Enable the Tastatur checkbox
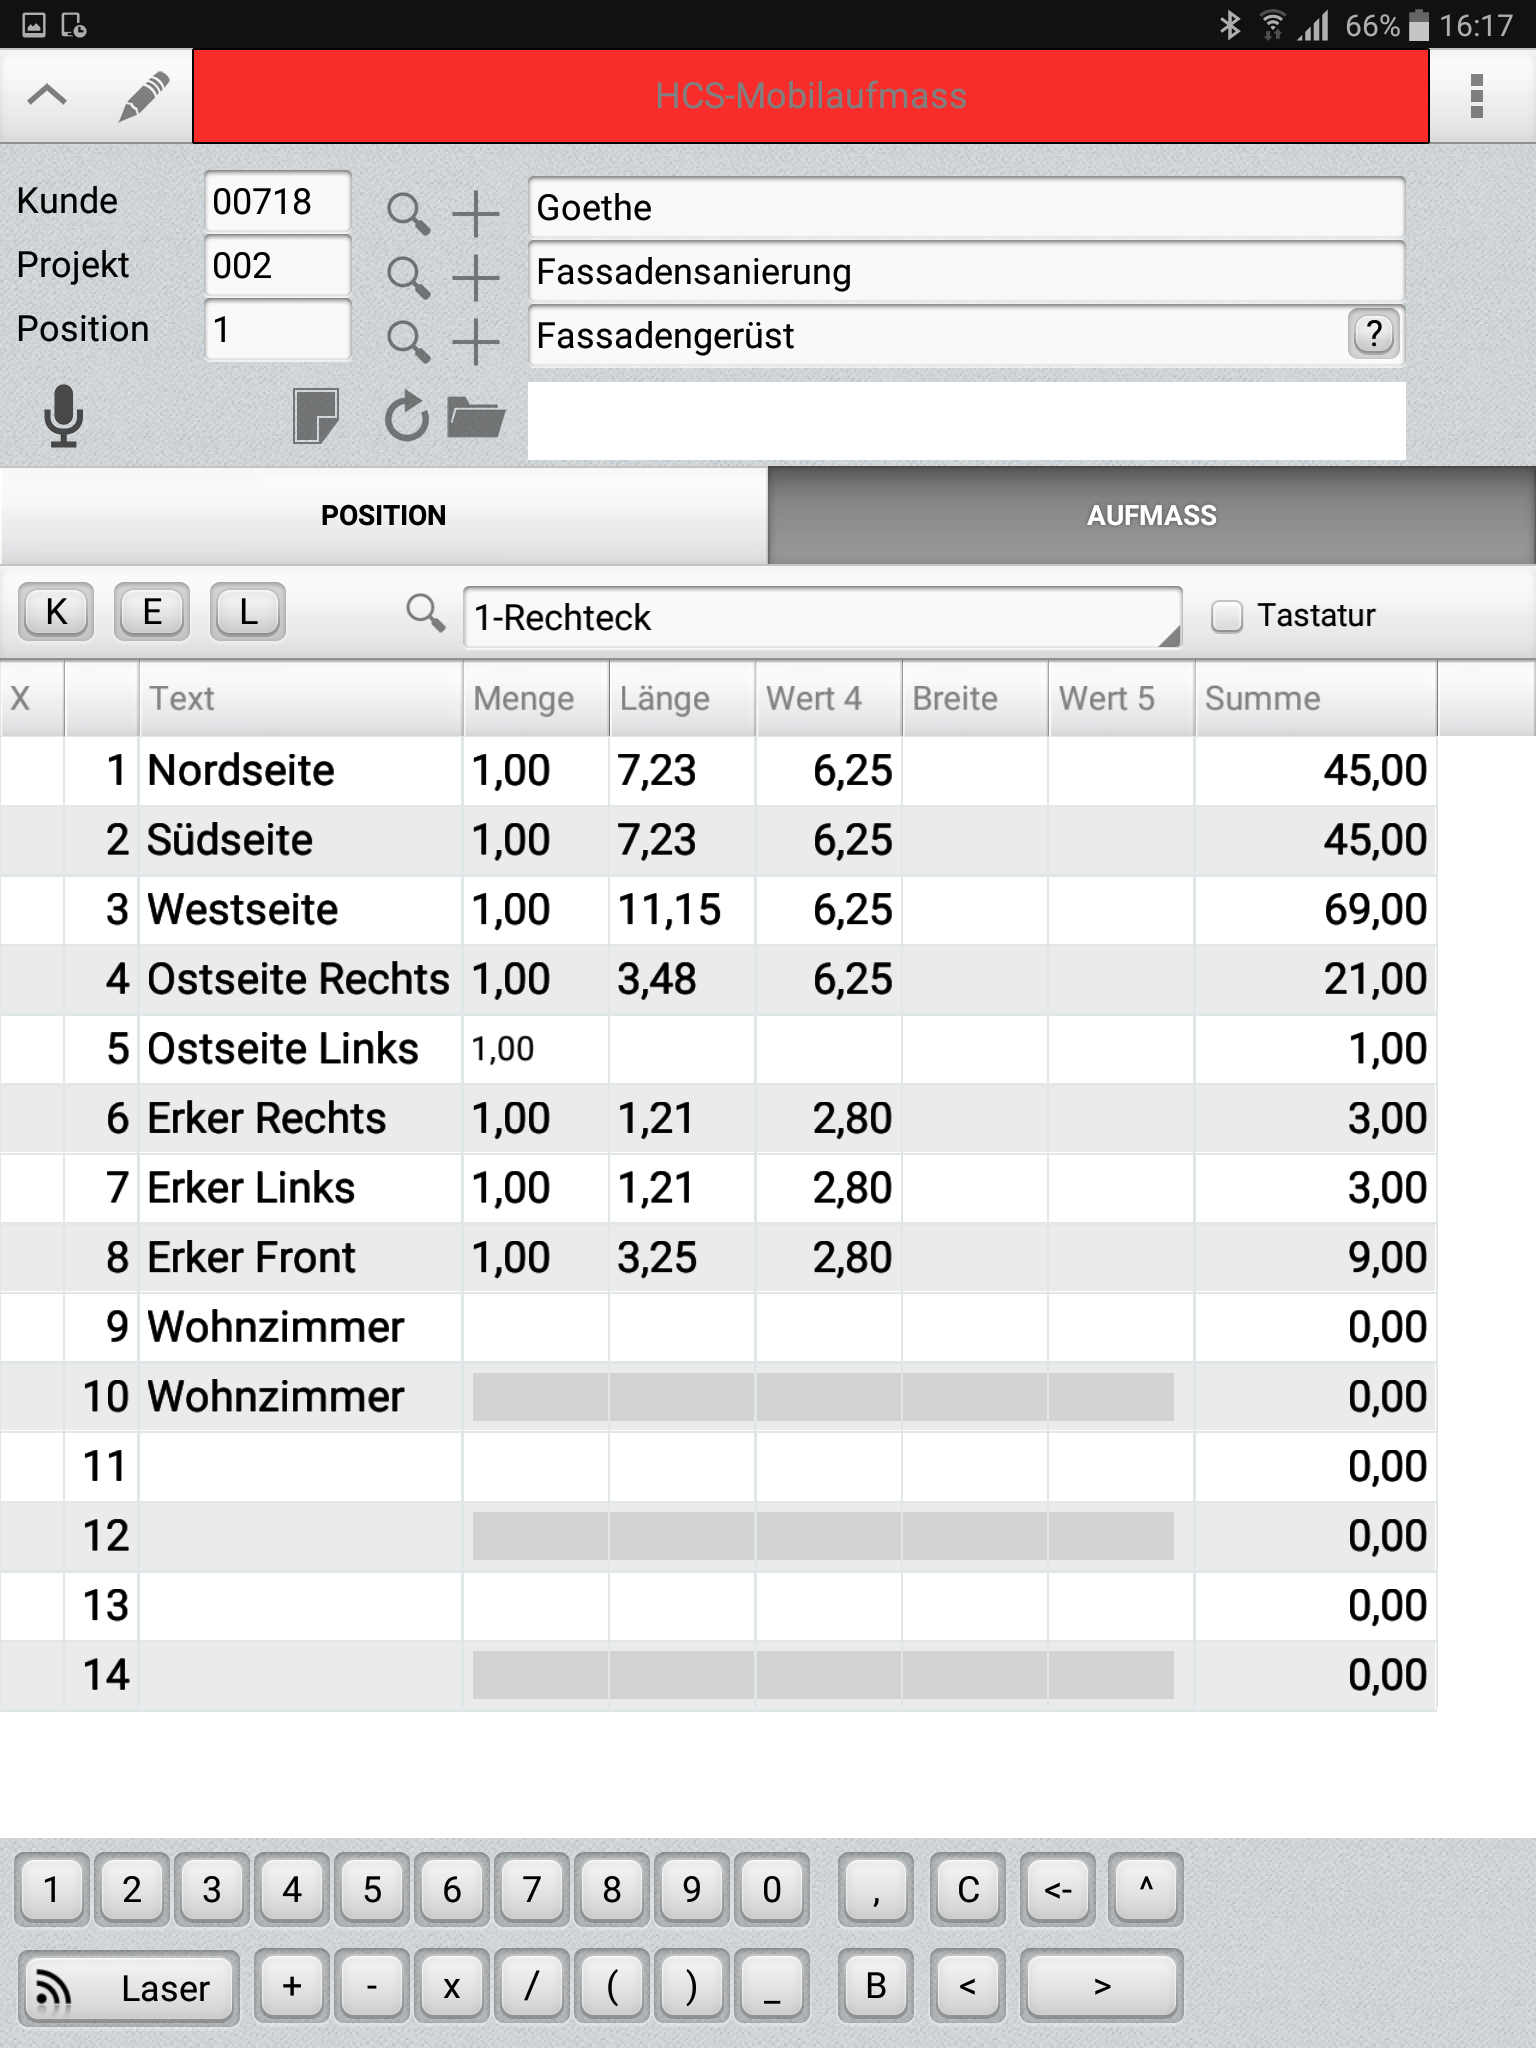 1227,616
